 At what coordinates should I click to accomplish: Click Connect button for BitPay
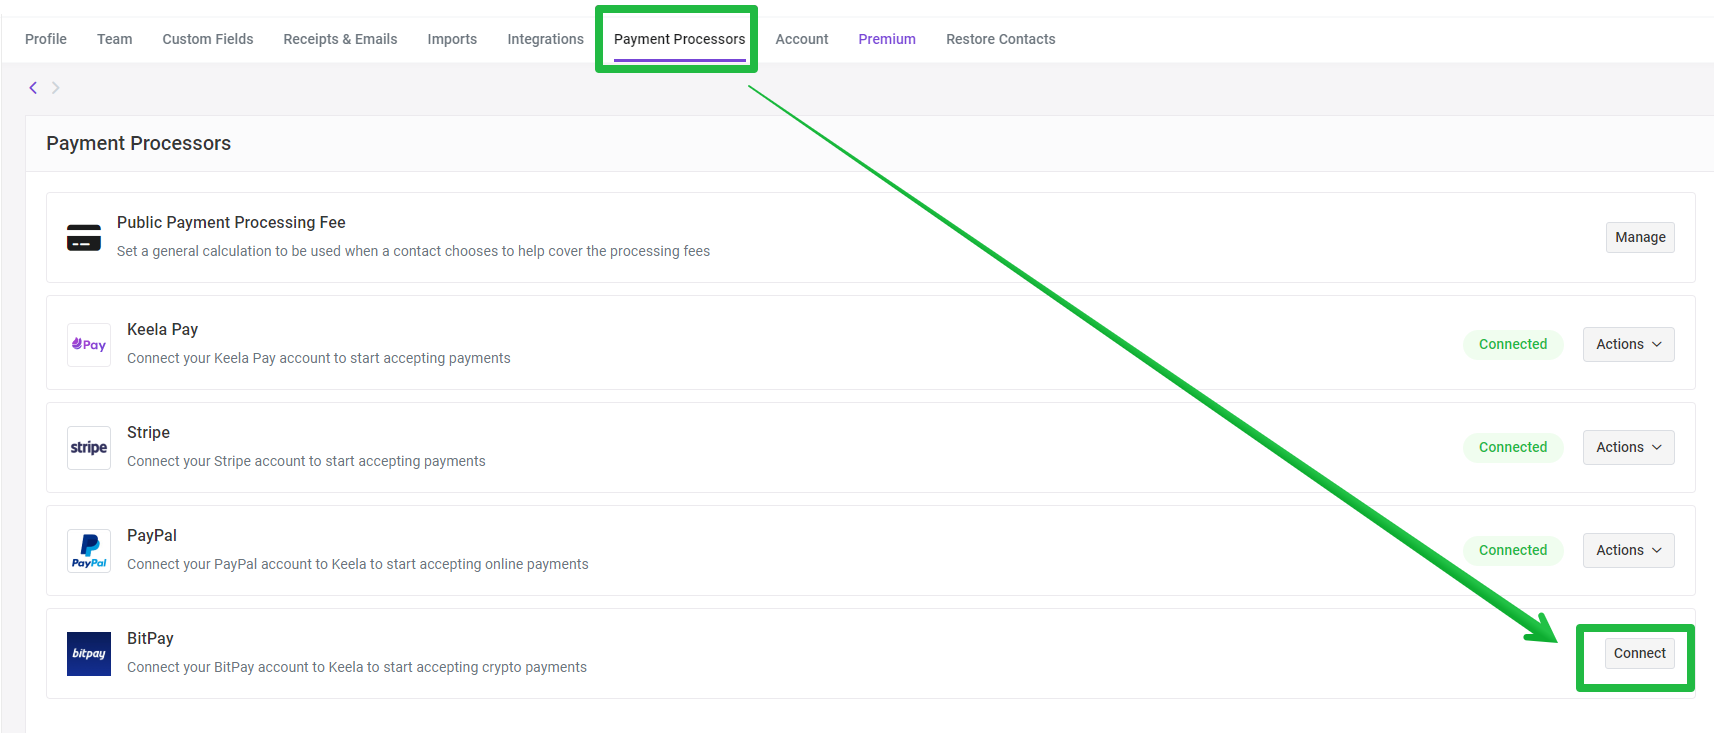coord(1640,653)
